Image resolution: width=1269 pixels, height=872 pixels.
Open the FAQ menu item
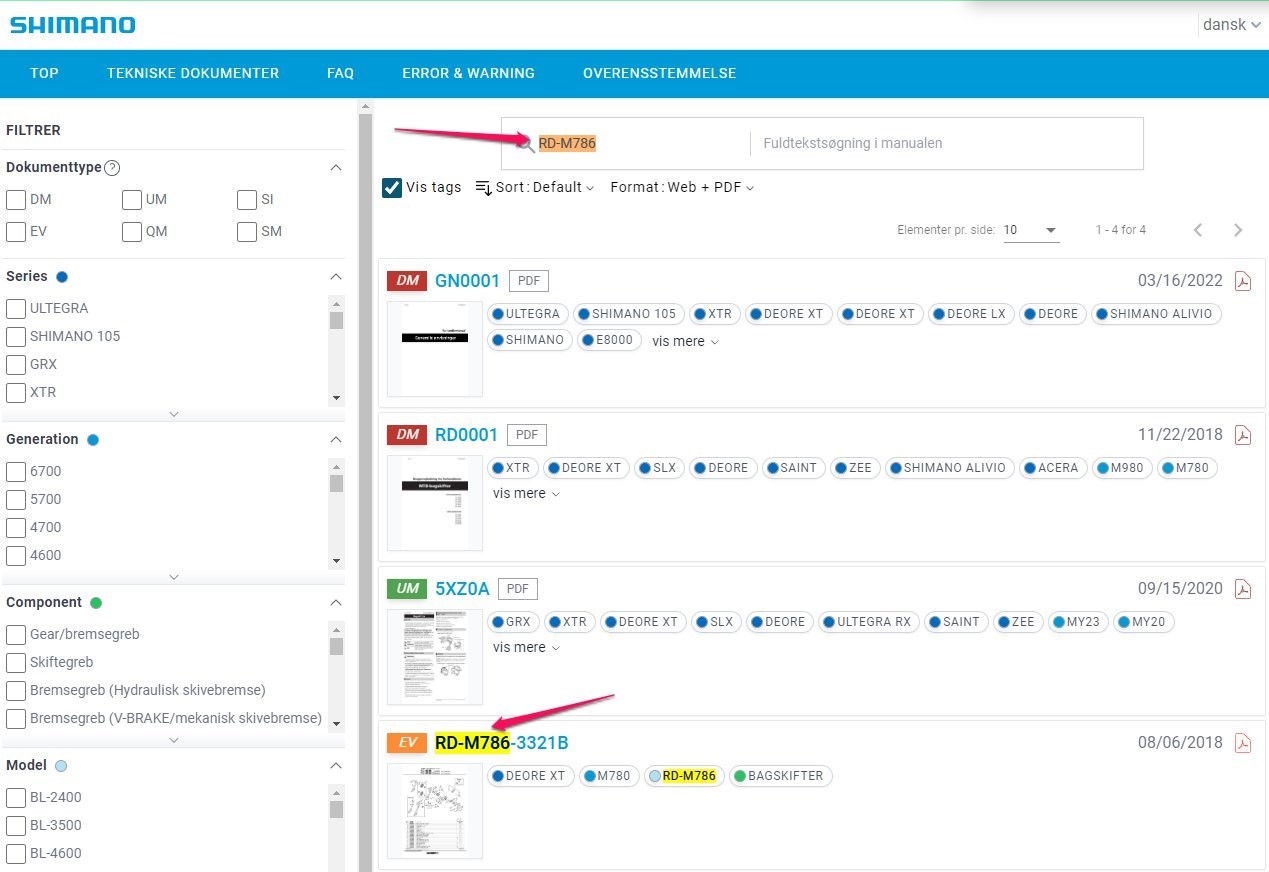340,73
